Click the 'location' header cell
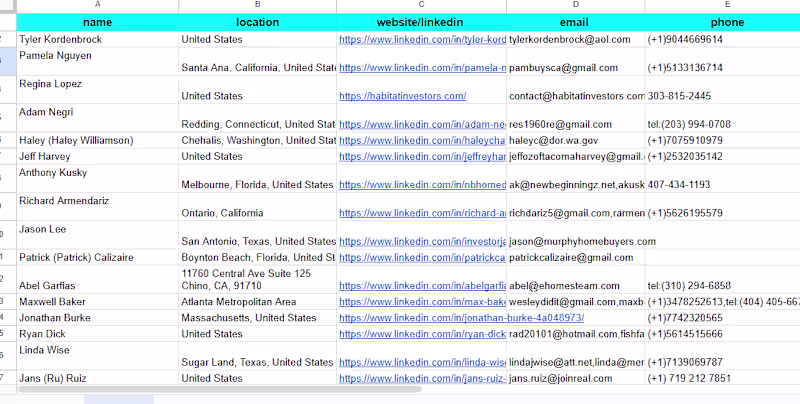The height and width of the screenshot is (404, 800). point(258,22)
